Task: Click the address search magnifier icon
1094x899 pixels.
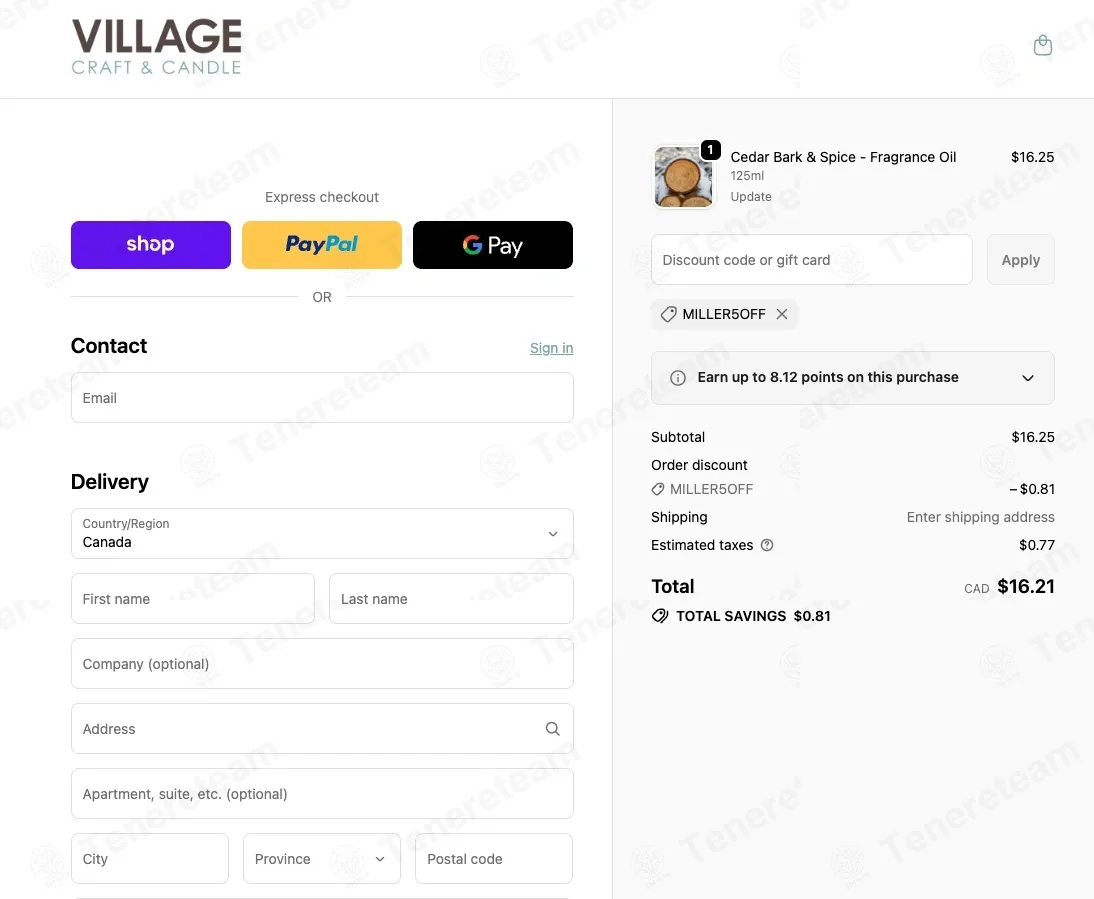Action: coord(552,729)
